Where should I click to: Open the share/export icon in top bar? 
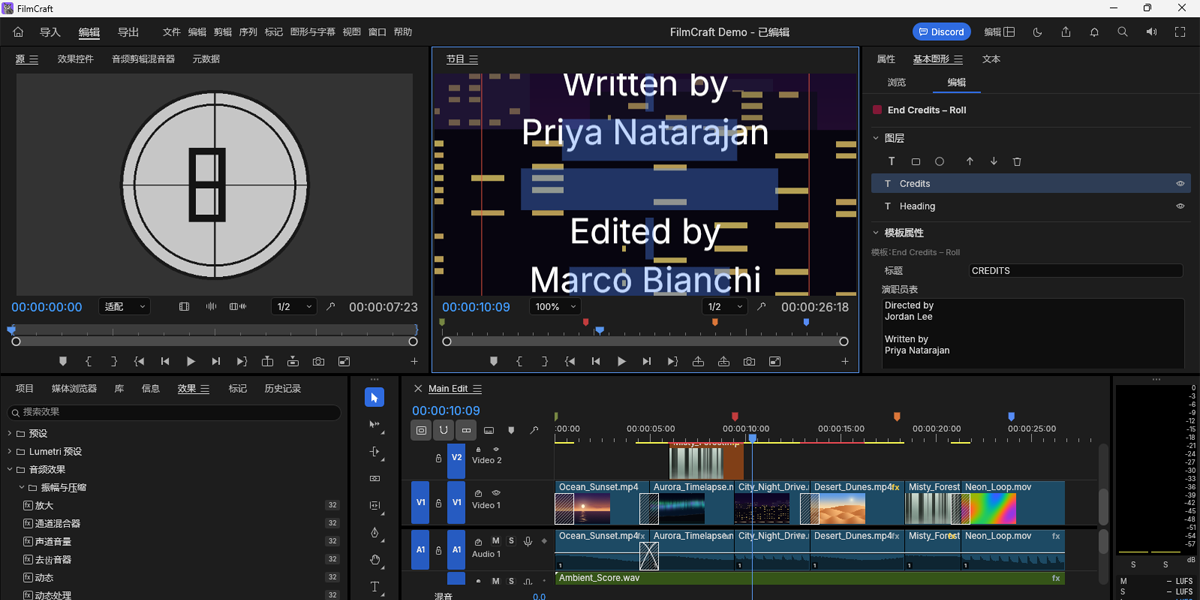click(x=1066, y=32)
